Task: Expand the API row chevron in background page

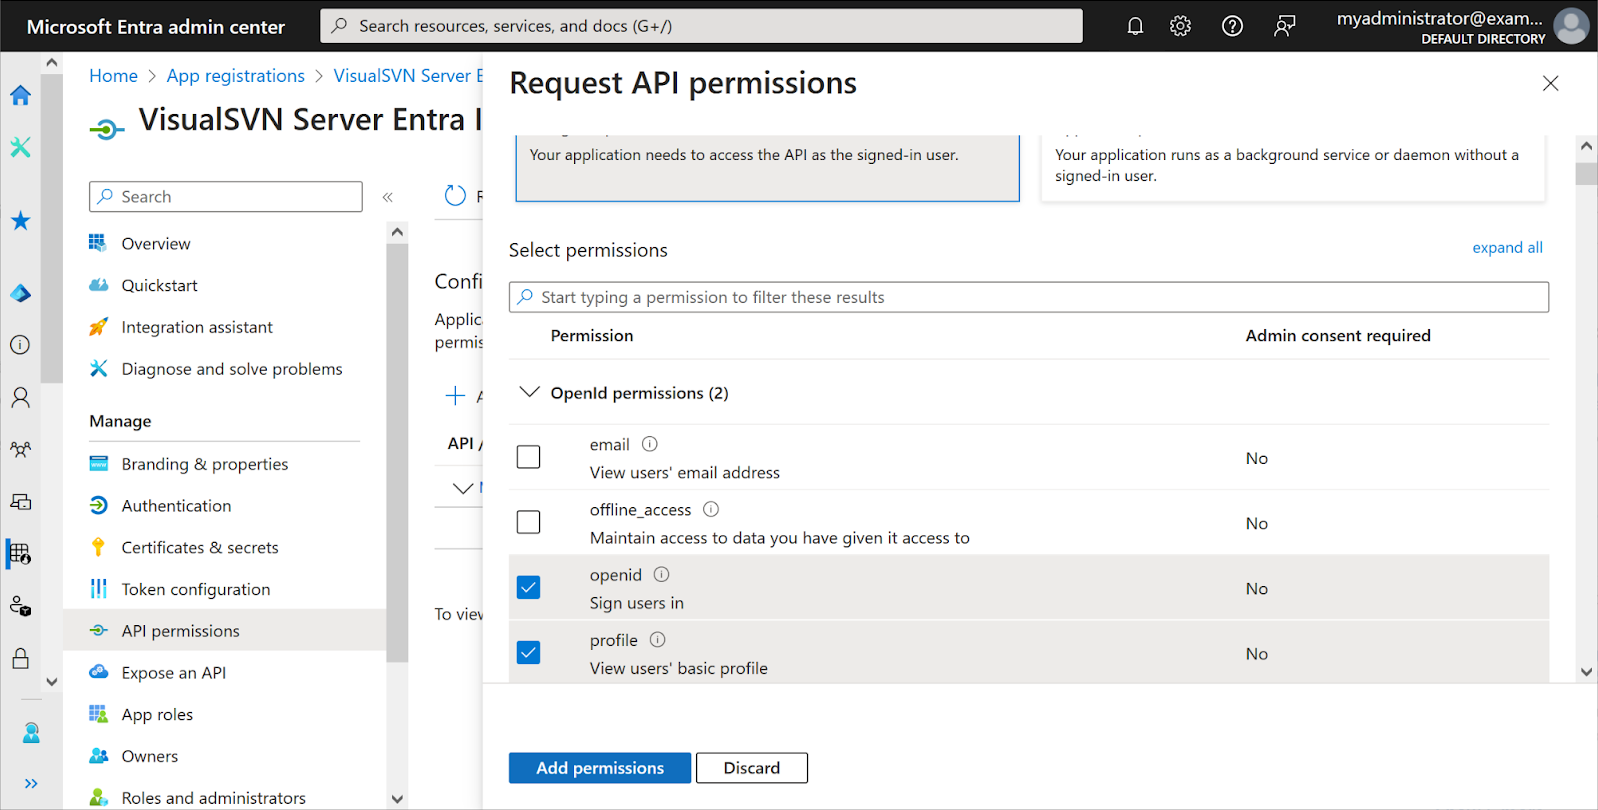Action: [462, 488]
